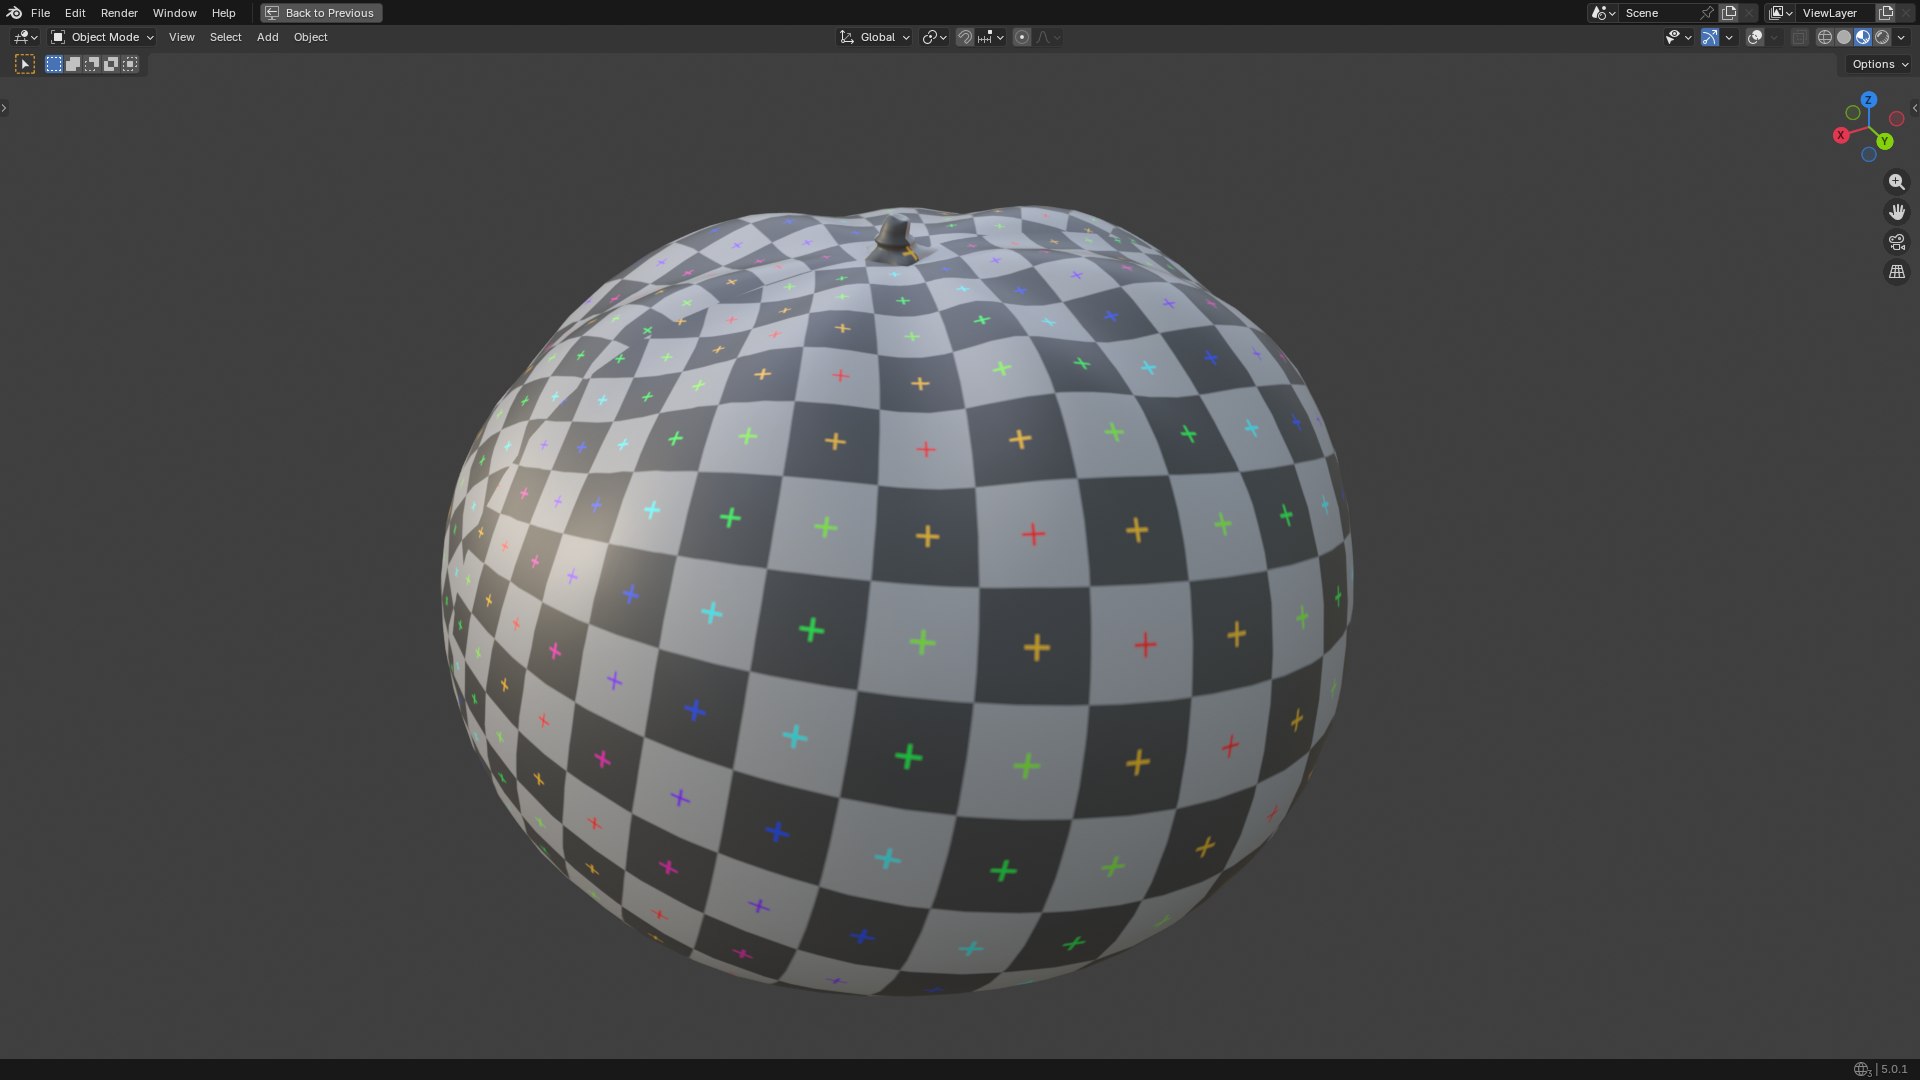Choose Invert Existing Selection mode

point(111,64)
